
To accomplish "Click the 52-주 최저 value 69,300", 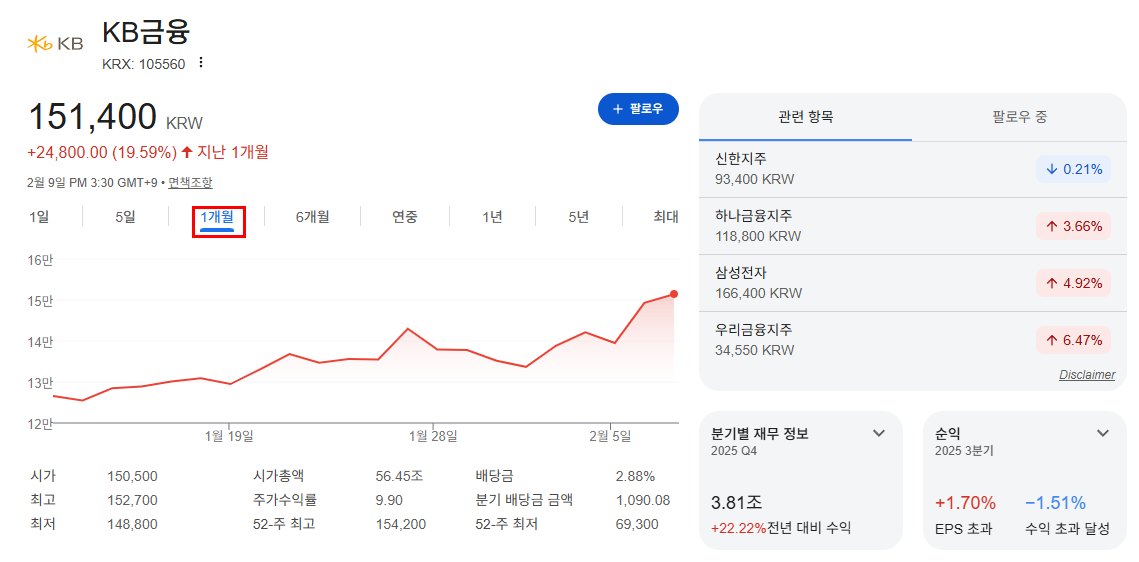I will [636, 524].
